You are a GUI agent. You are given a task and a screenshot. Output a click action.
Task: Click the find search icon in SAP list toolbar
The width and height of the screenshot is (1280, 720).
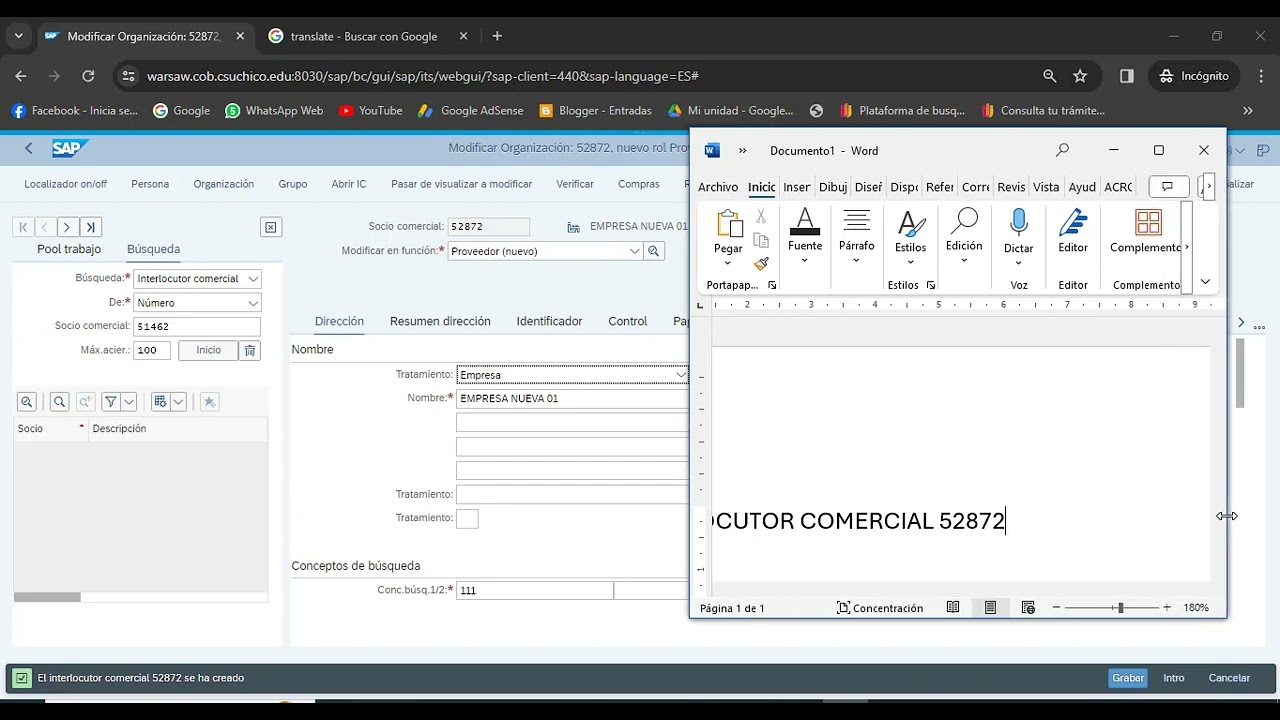pyautogui.click(x=59, y=401)
